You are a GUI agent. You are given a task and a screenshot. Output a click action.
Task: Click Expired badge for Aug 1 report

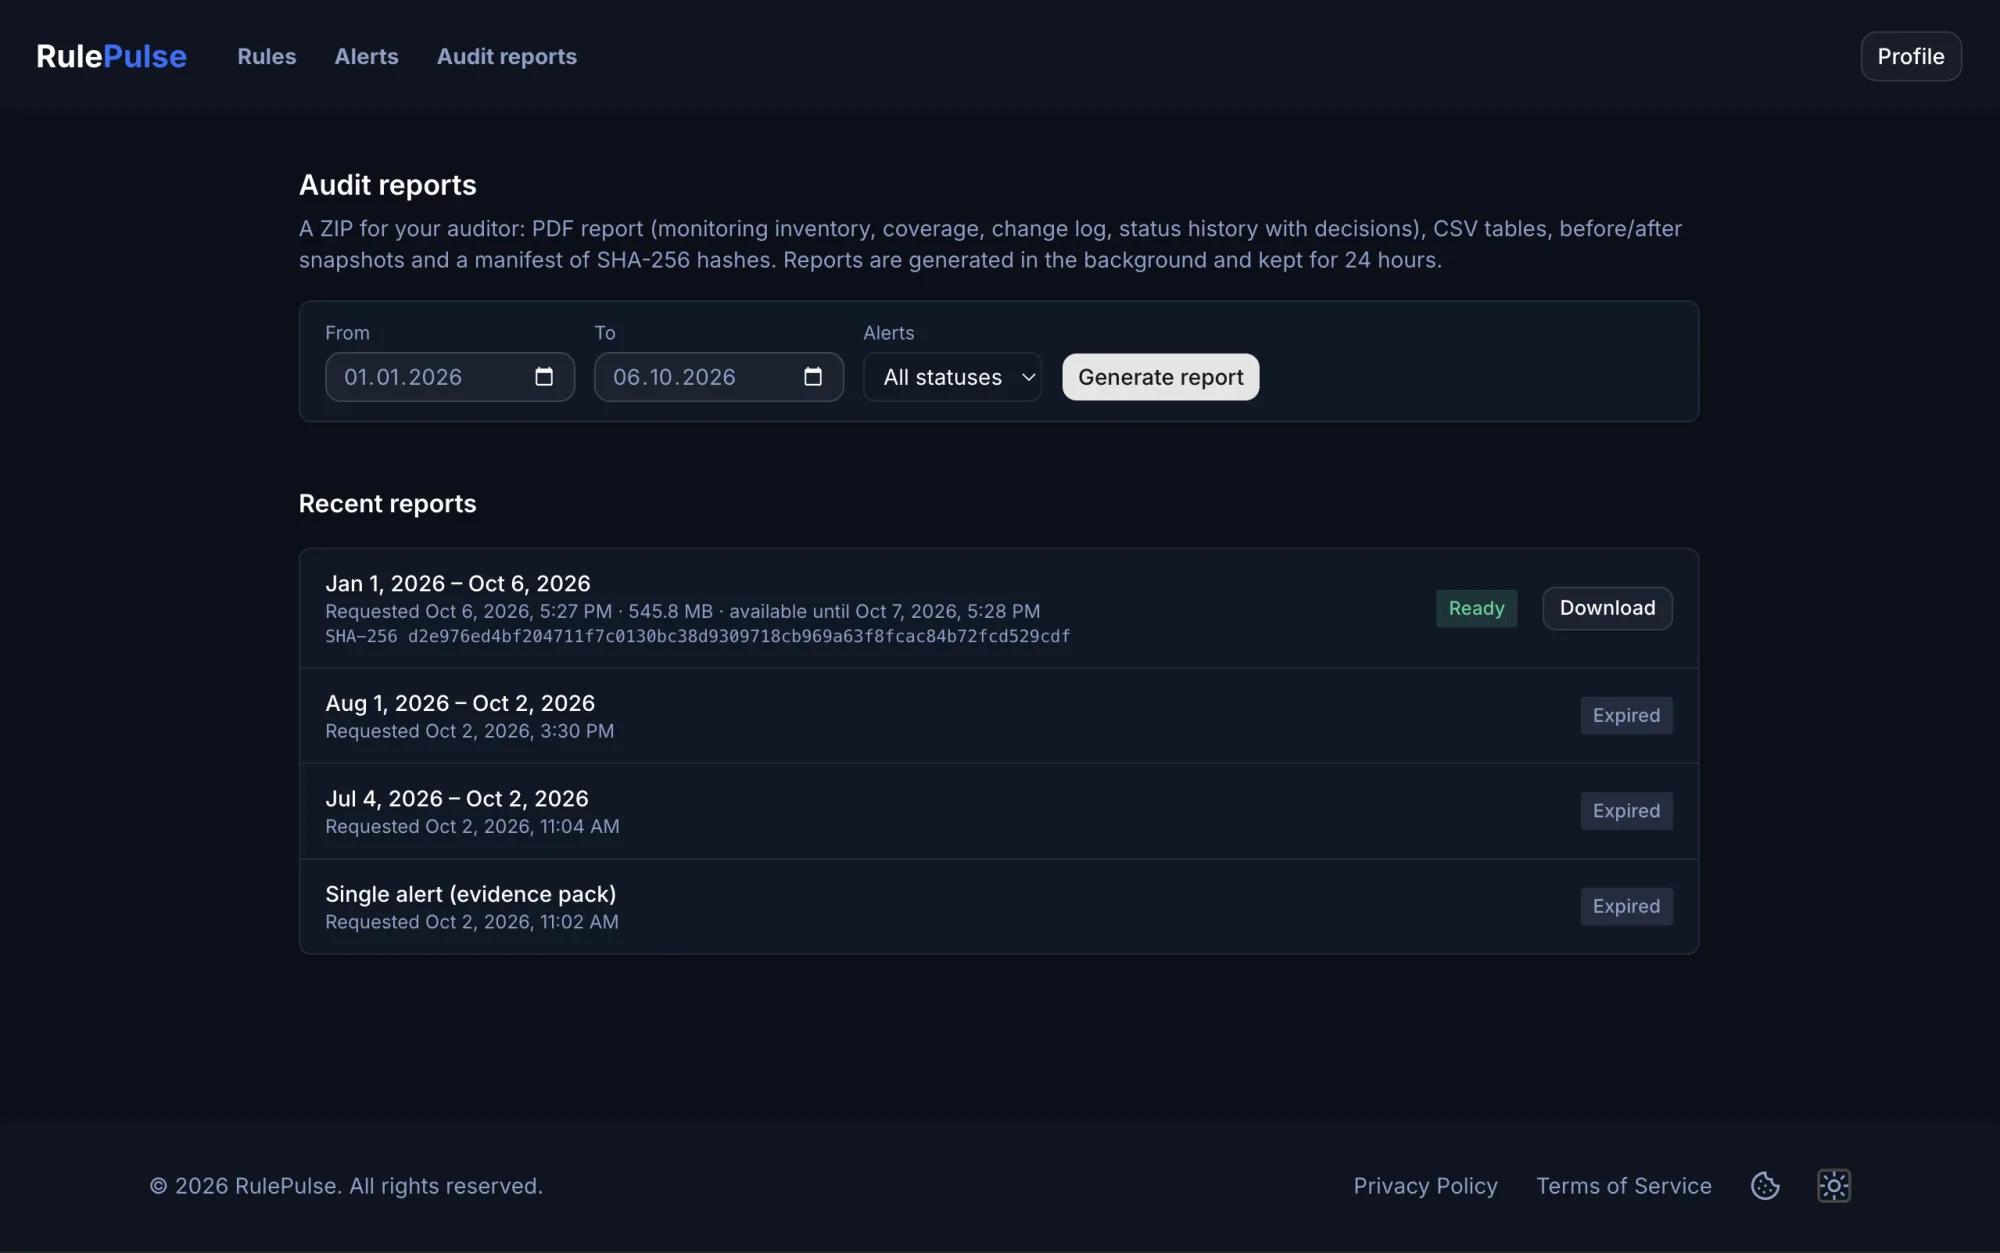(x=1627, y=716)
